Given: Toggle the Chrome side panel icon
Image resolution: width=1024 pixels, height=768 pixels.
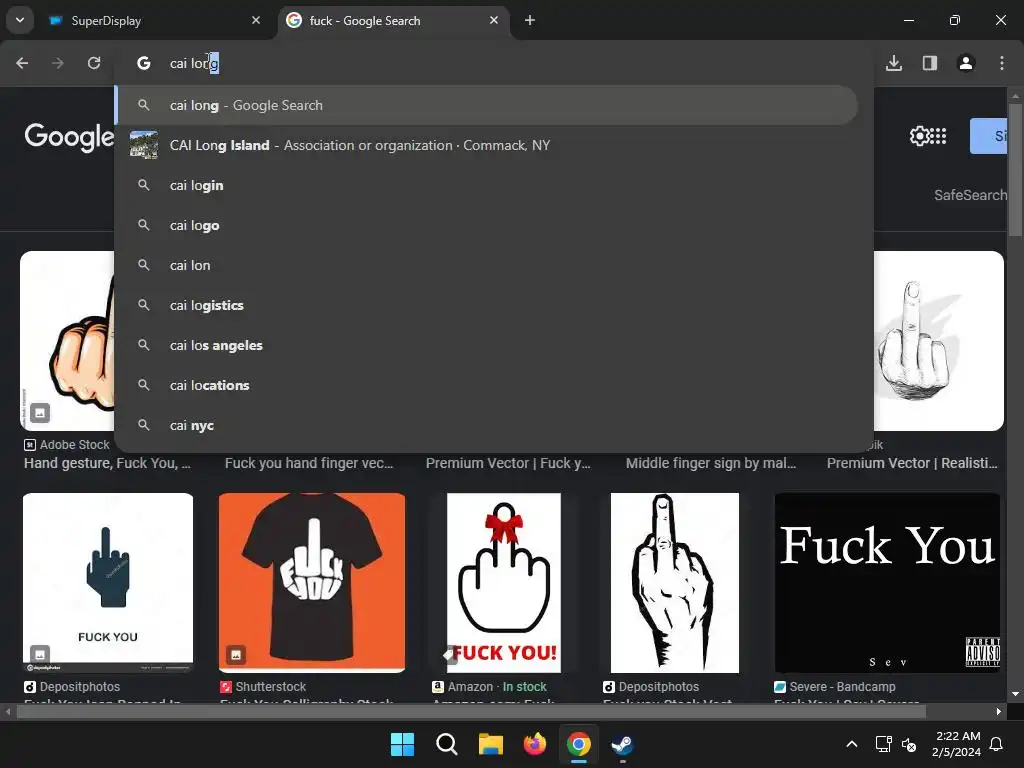Looking at the screenshot, I should click(x=930, y=63).
